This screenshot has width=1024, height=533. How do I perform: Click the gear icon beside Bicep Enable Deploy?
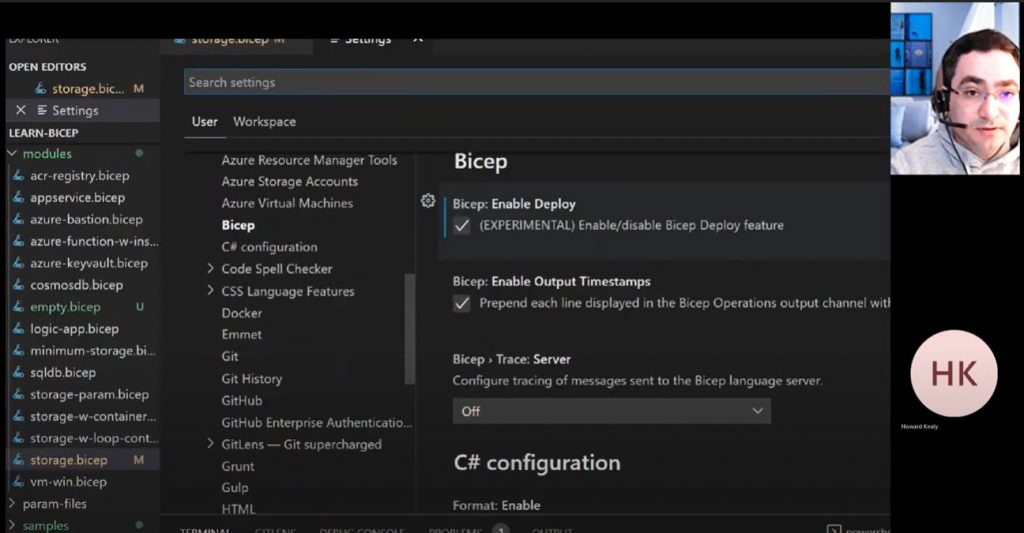(x=428, y=201)
